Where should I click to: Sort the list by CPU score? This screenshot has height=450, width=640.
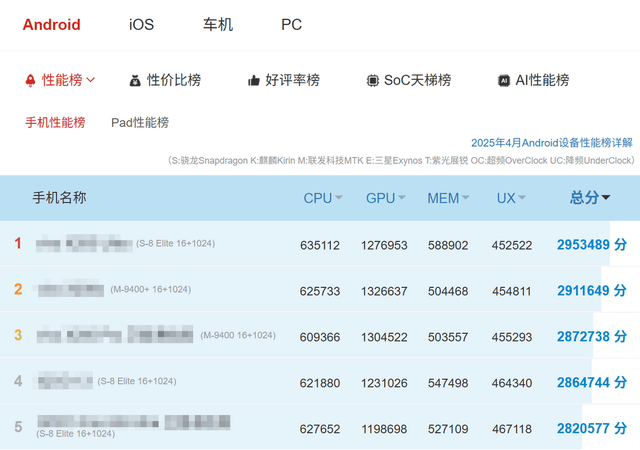click(x=322, y=198)
